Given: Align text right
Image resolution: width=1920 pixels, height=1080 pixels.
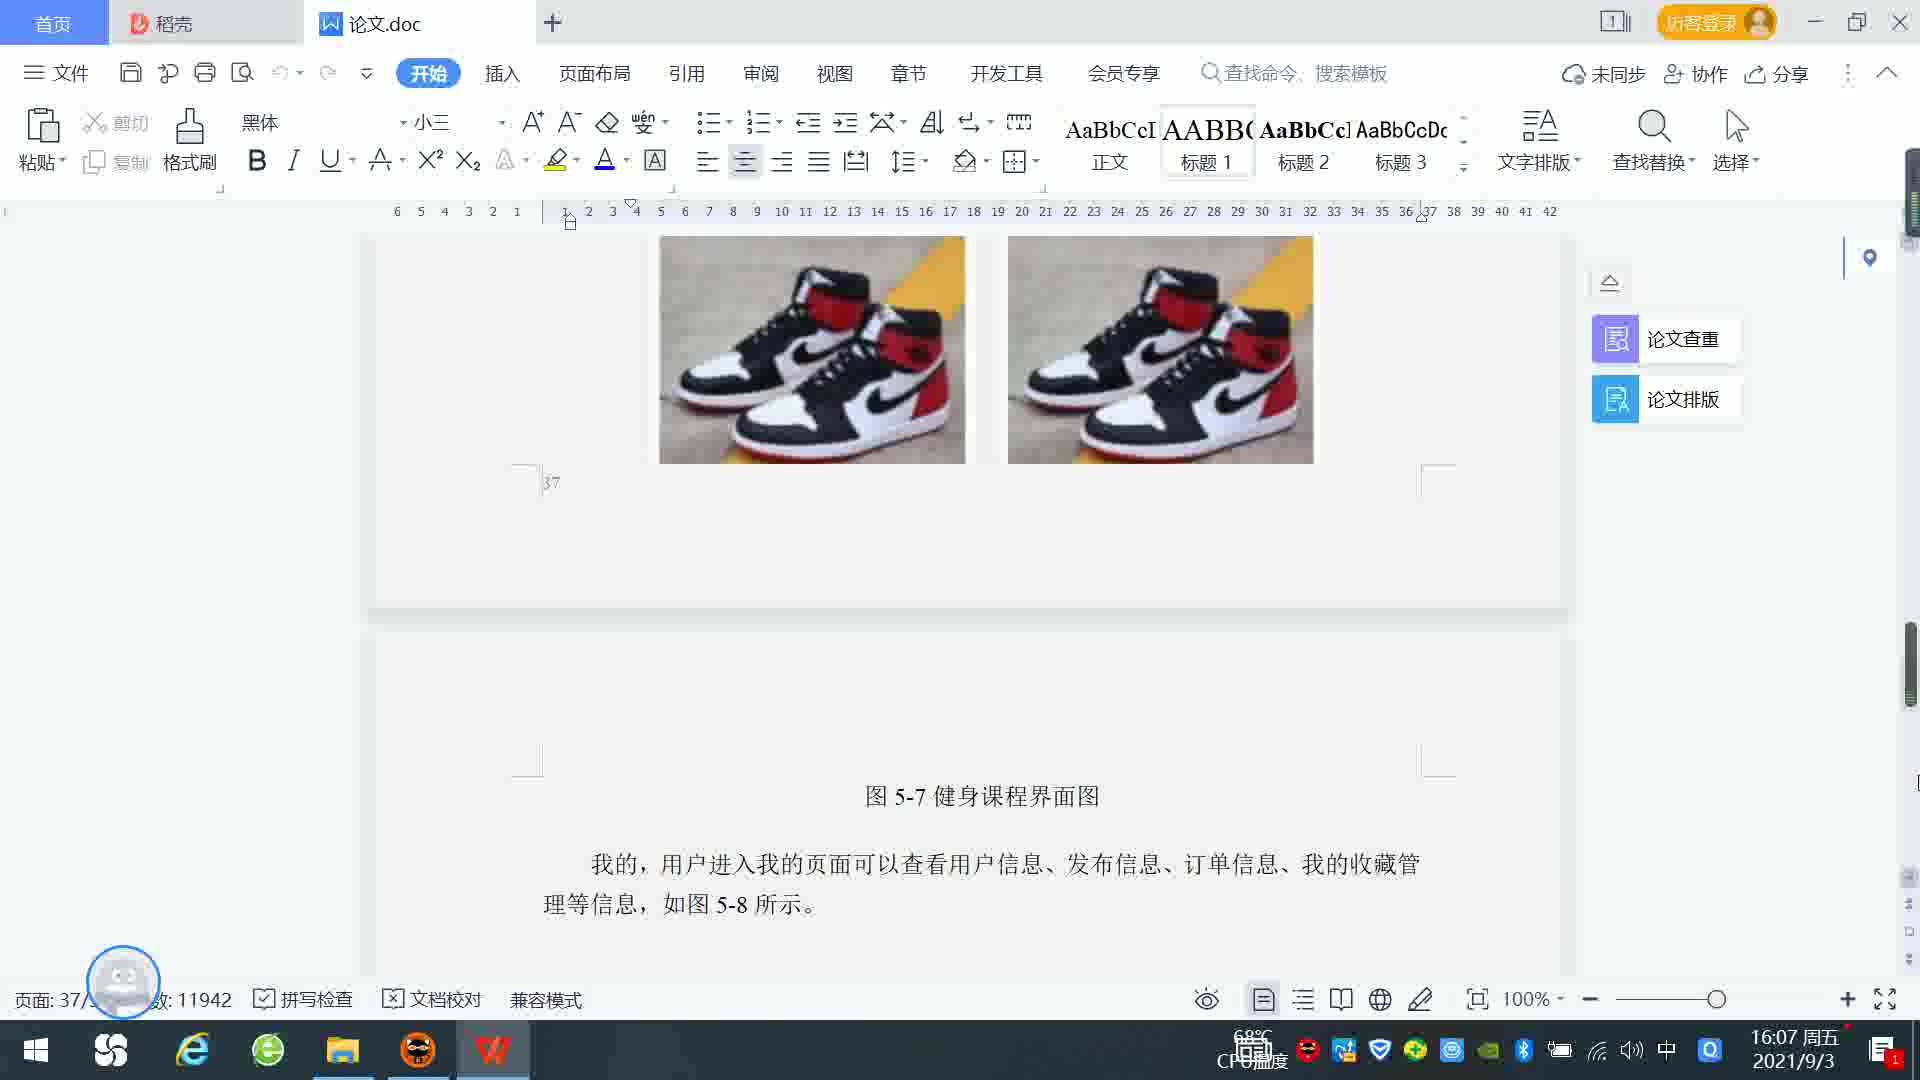Looking at the screenshot, I should (781, 161).
